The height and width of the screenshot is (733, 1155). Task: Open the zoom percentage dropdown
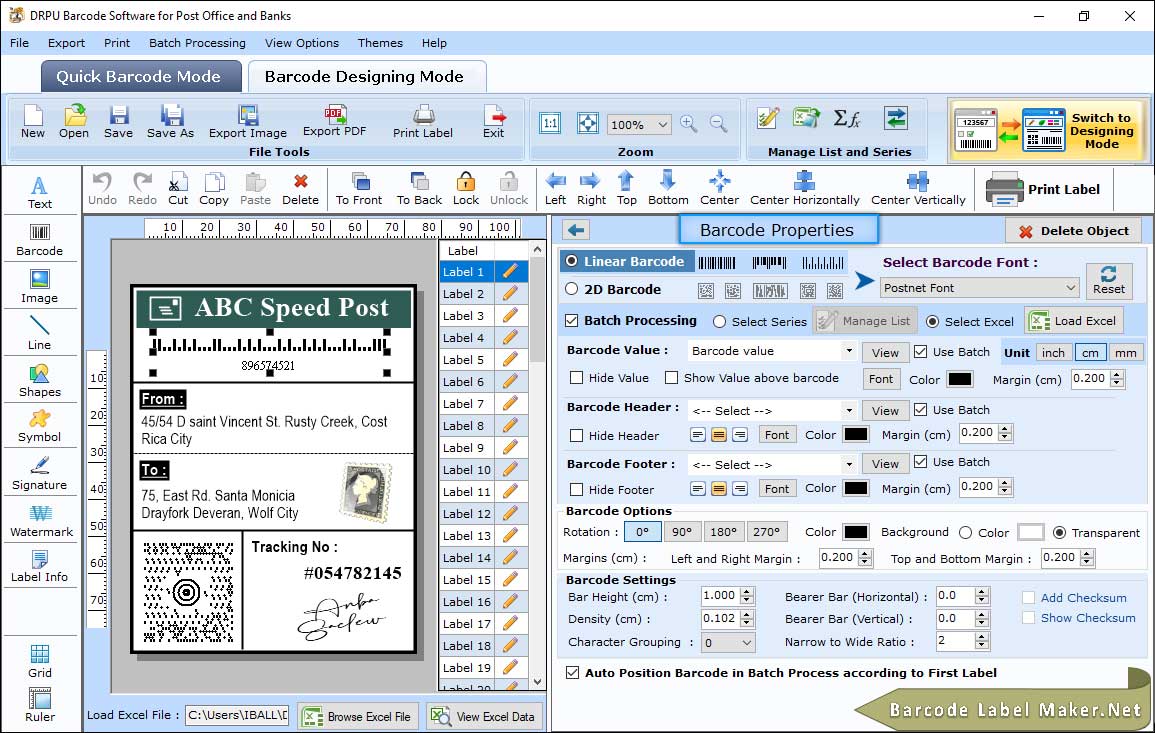coord(639,124)
